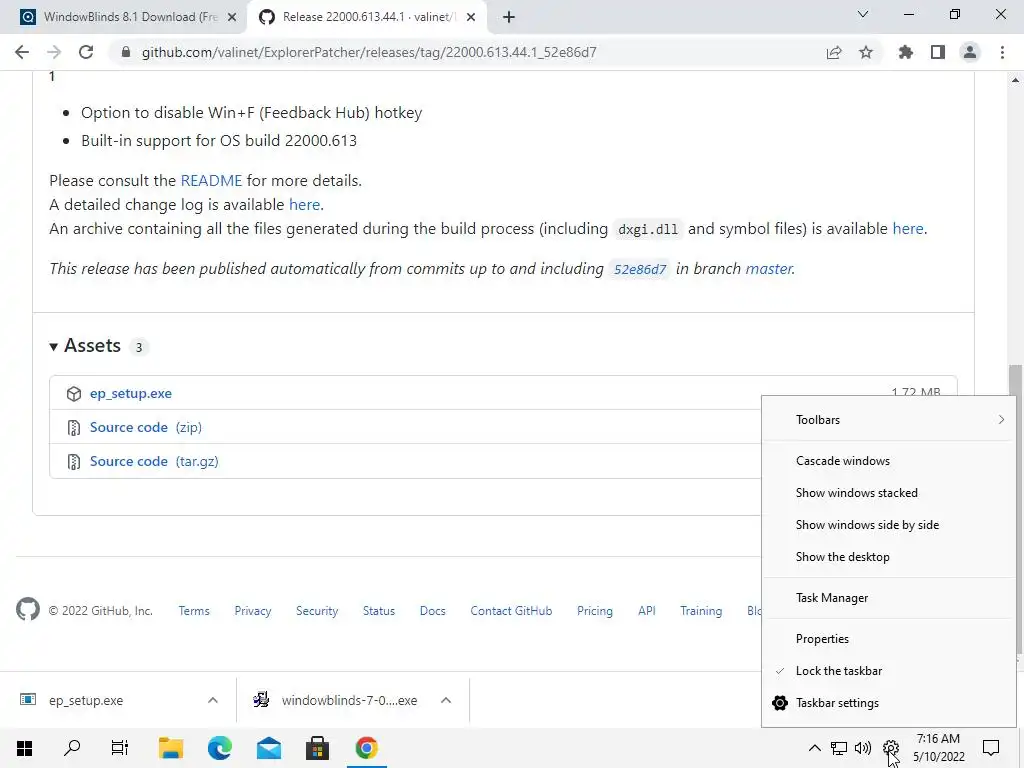Screen dimensions: 1024x768
Task: Open the Chrome three-dot menu
Action: pos(1002,52)
